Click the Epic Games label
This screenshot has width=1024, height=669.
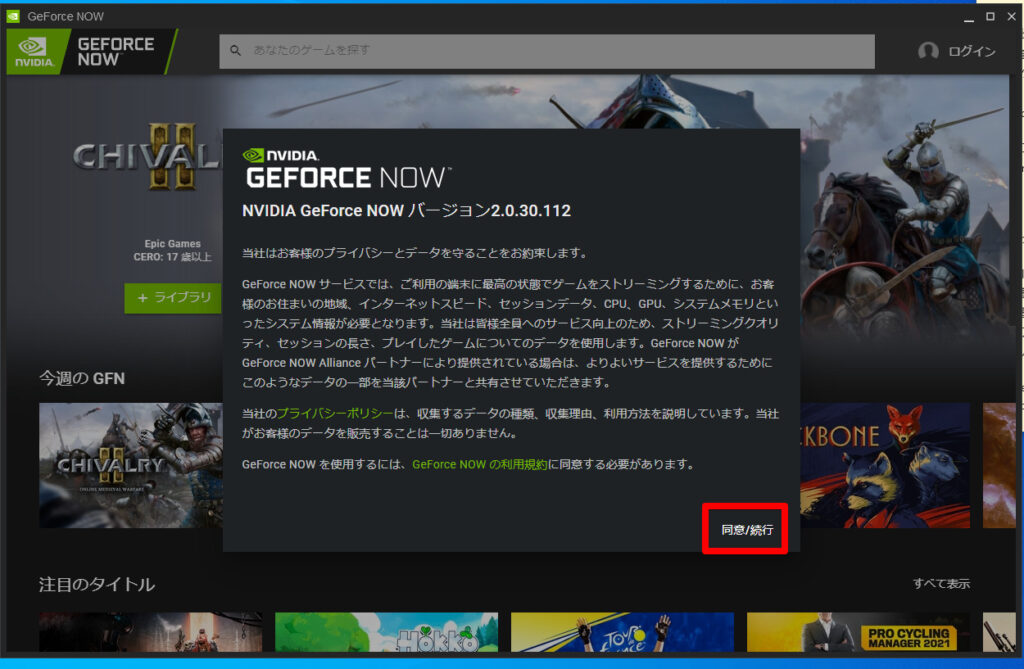172,244
